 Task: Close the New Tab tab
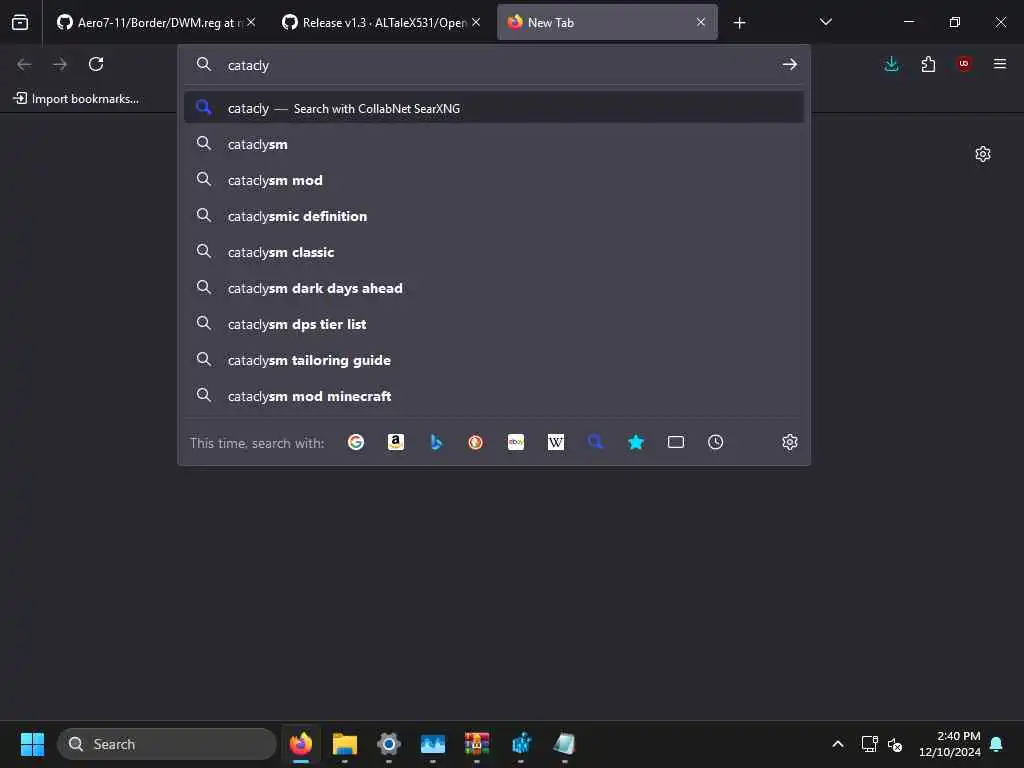click(701, 22)
